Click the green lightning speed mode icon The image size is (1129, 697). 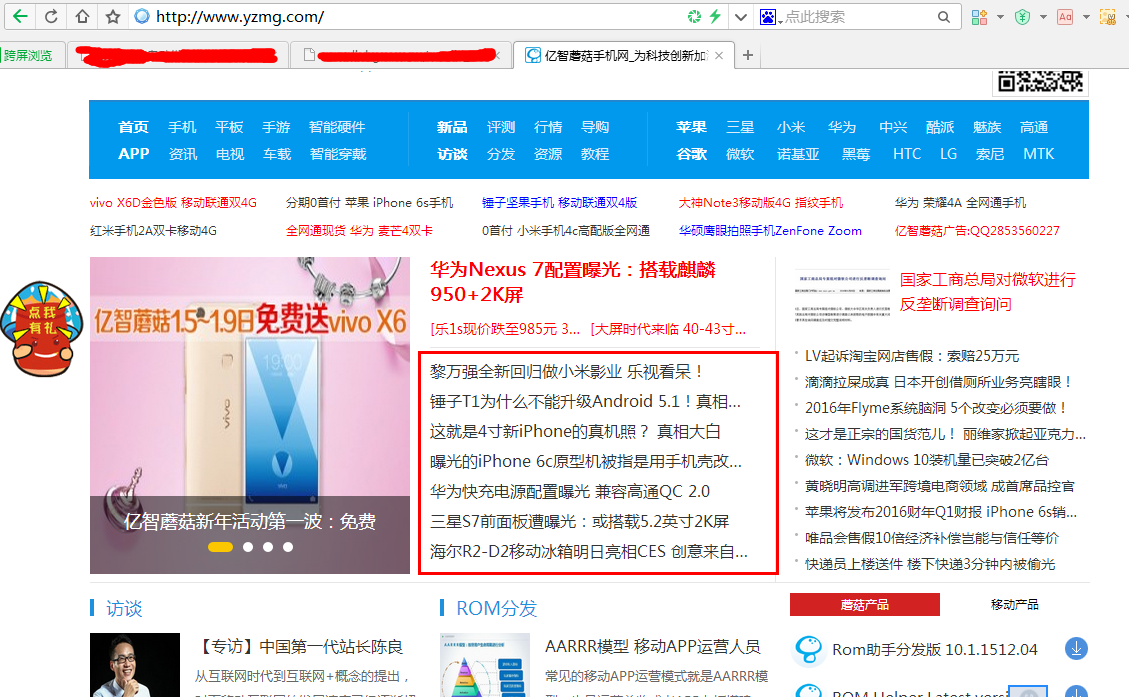(x=716, y=17)
